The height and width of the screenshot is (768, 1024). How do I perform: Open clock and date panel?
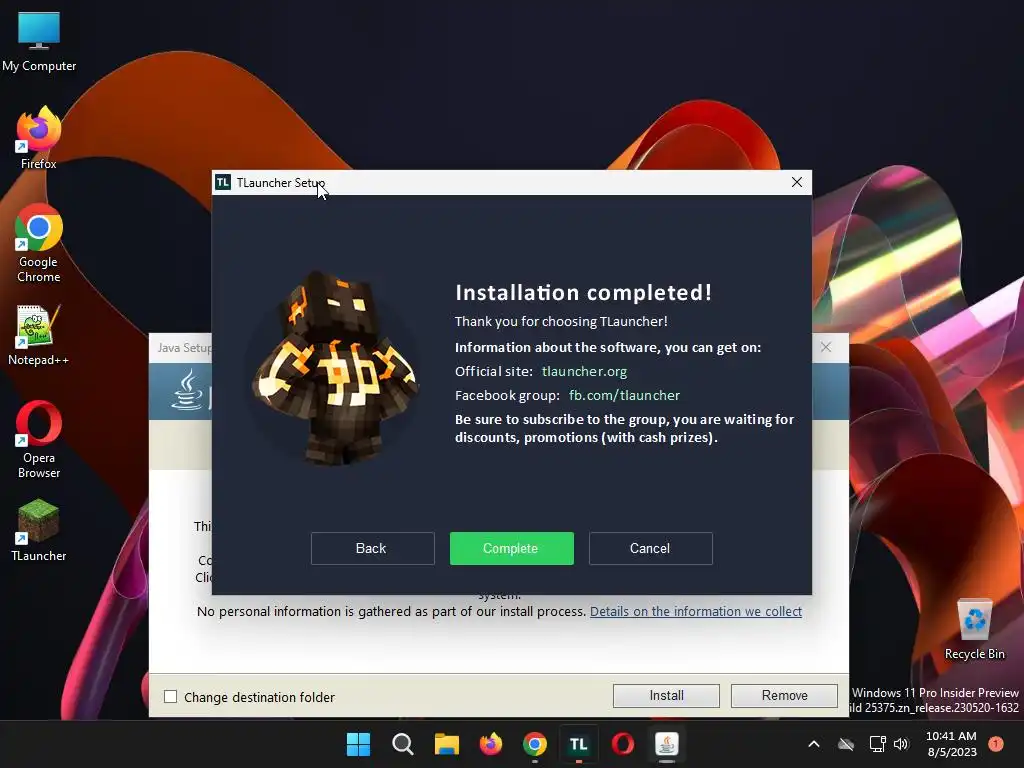click(951, 744)
